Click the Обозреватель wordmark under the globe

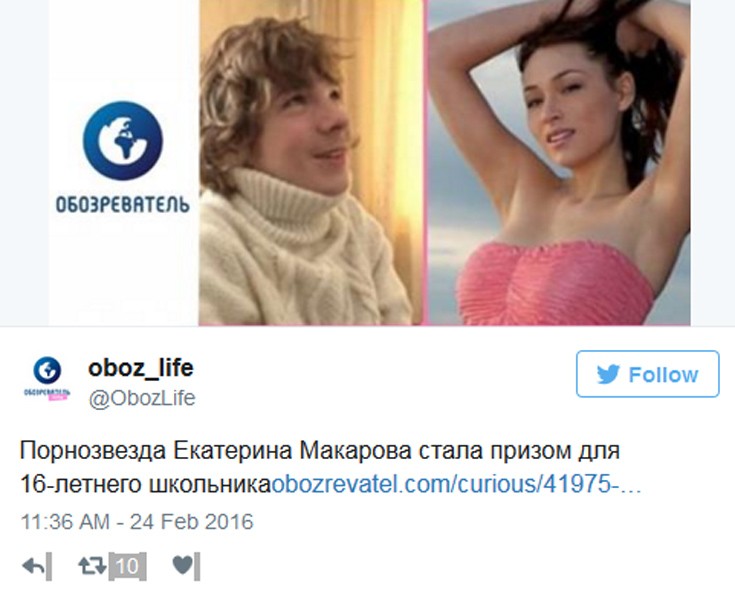coord(123,204)
